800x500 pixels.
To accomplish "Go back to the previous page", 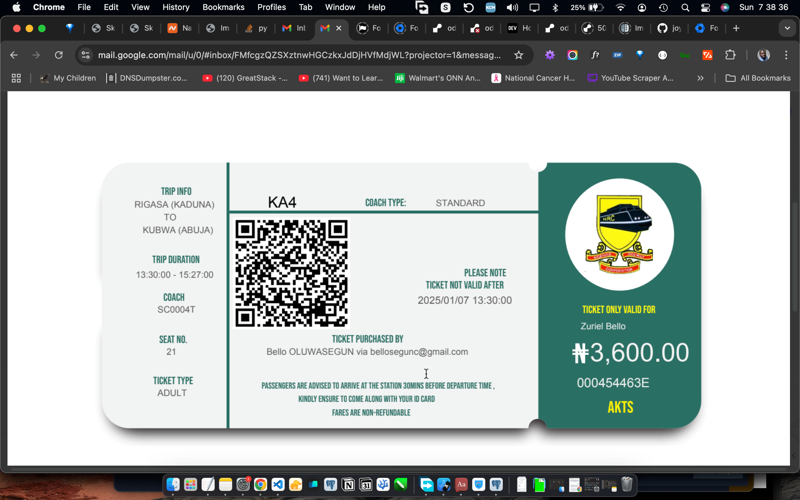I will point(14,55).
